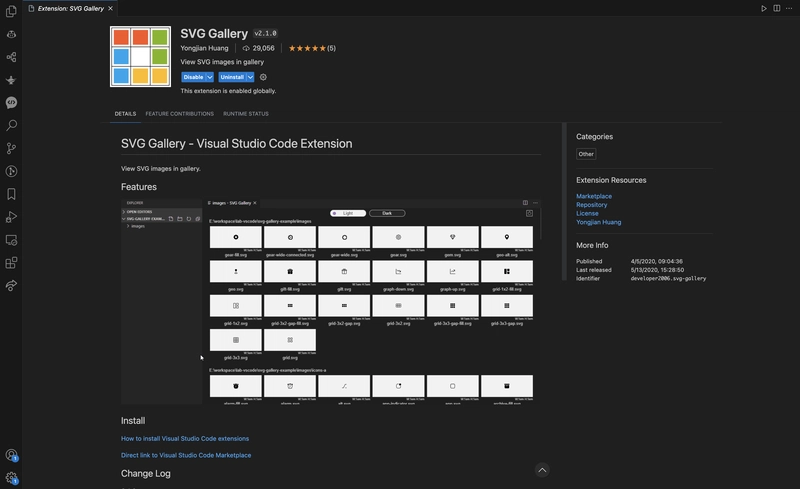
Task: Open the Marketplace resource link
Action: coord(594,196)
